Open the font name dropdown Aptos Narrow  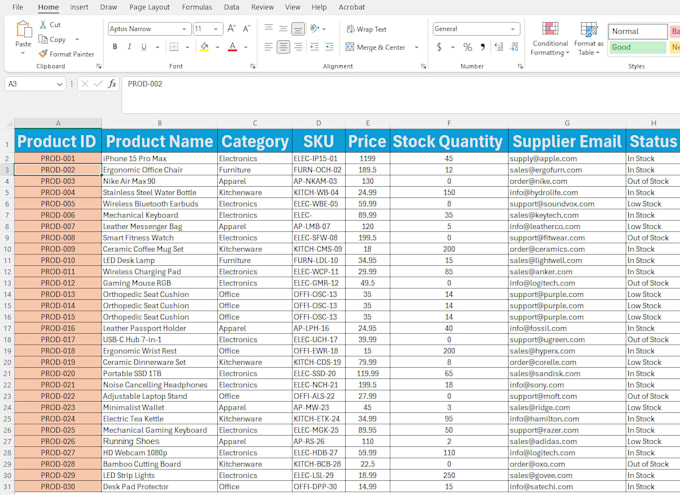click(x=184, y=29)
